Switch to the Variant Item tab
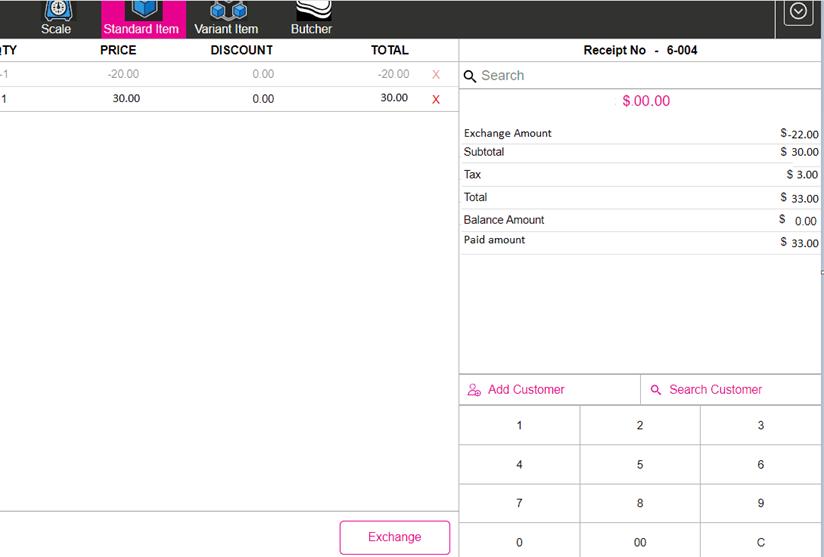Image resolution: width=824 pixels, height=557 pixels. (226, 19)
